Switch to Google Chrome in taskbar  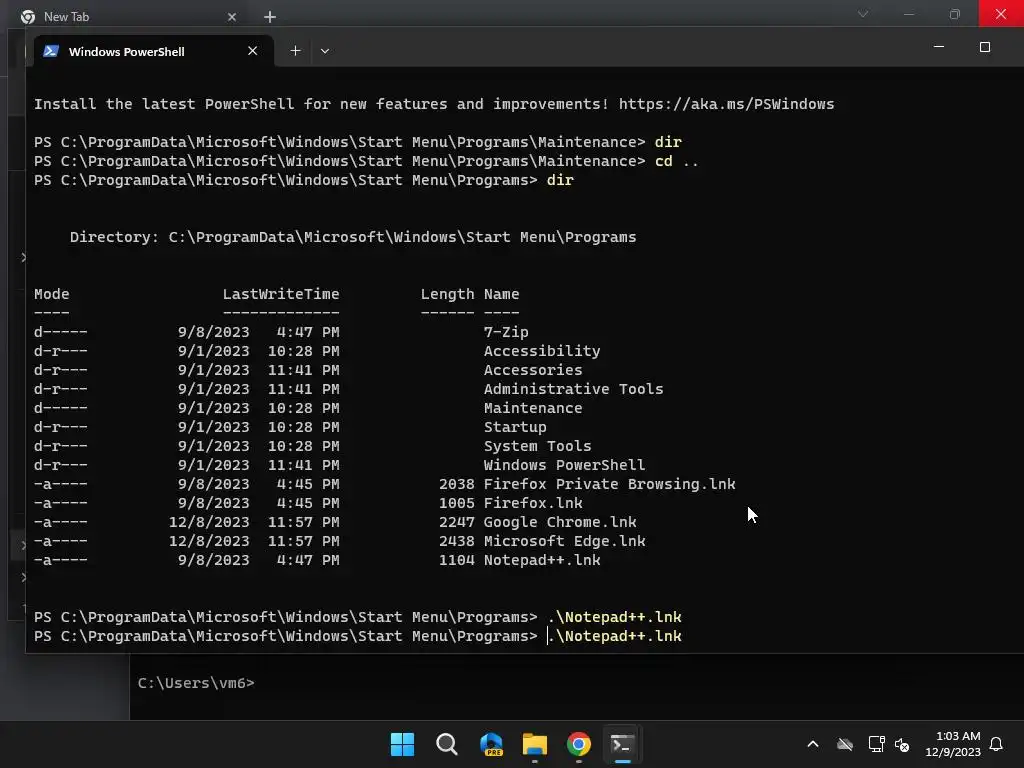pyautogui.click(x=579, y=744)
